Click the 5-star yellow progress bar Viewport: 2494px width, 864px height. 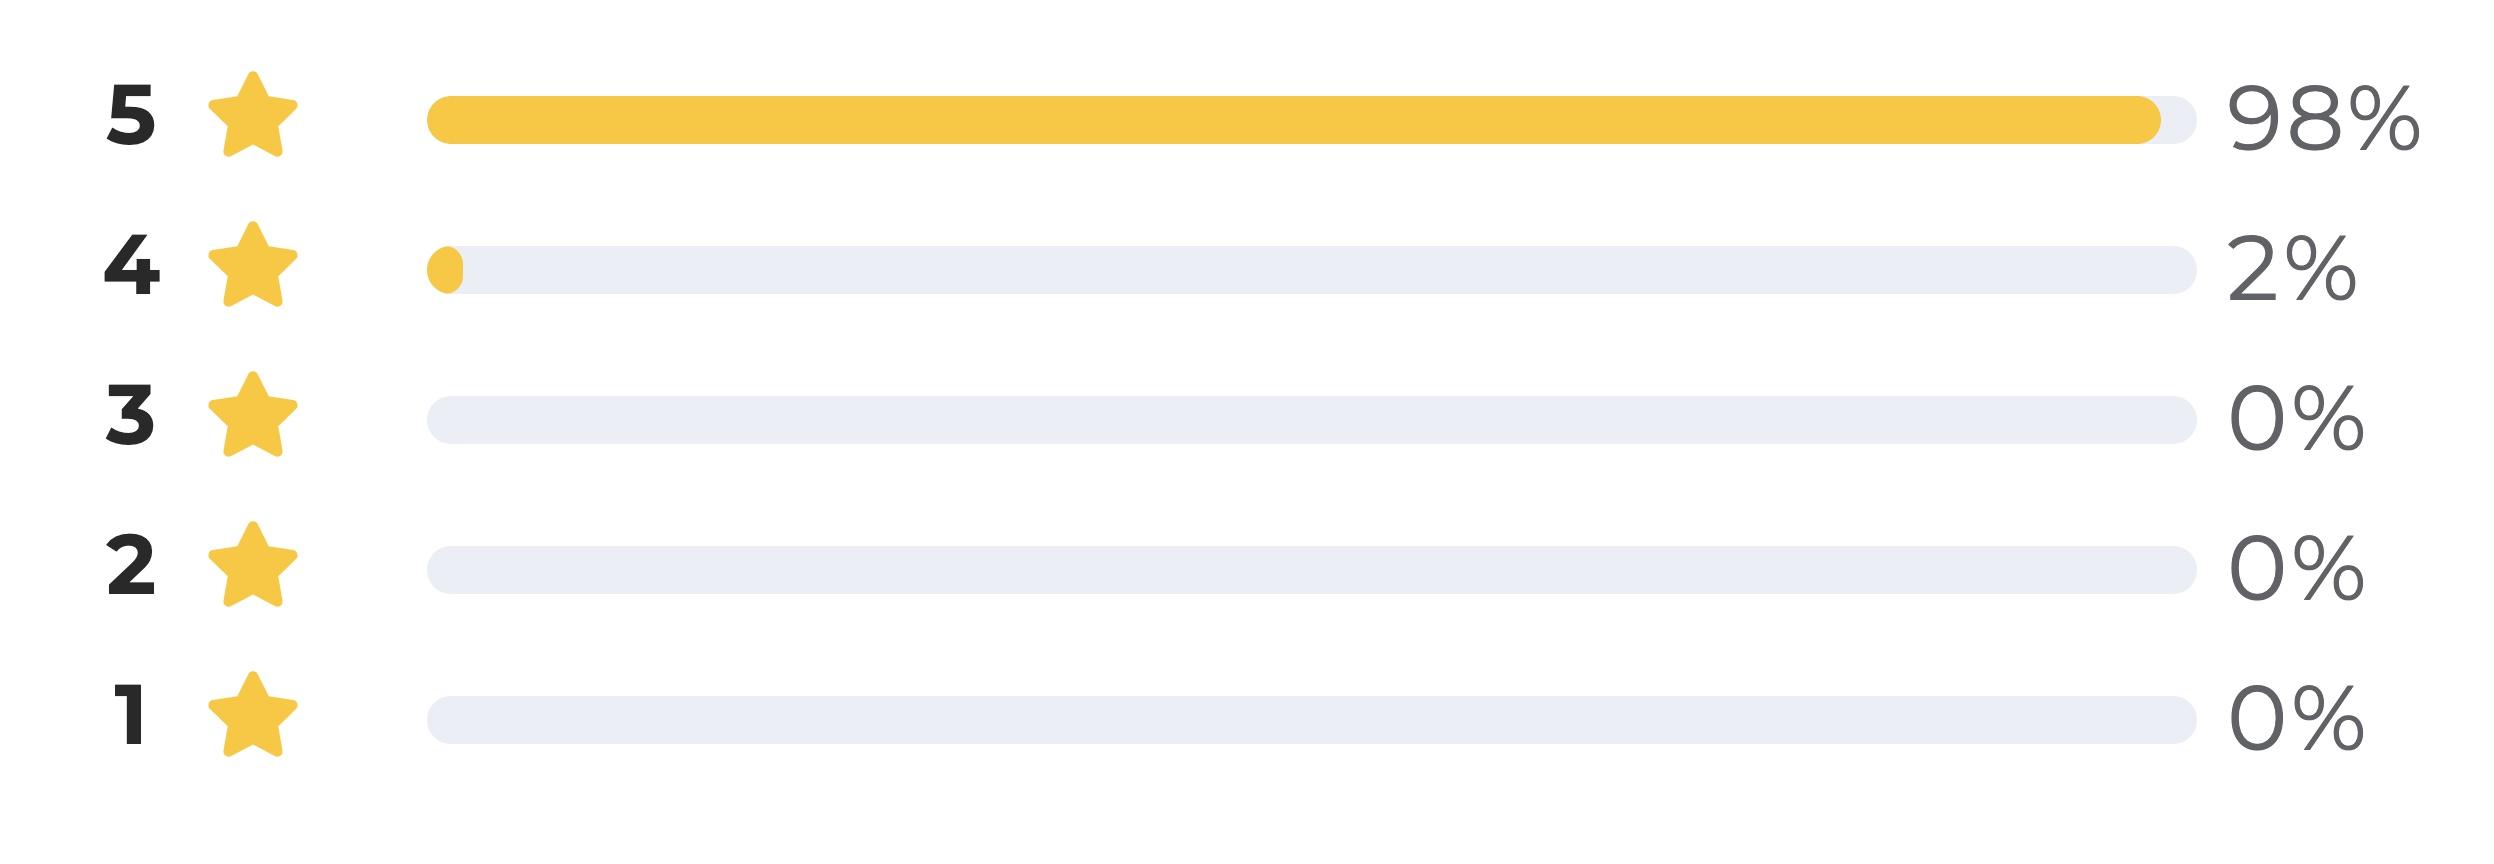tap(1294, 120)
